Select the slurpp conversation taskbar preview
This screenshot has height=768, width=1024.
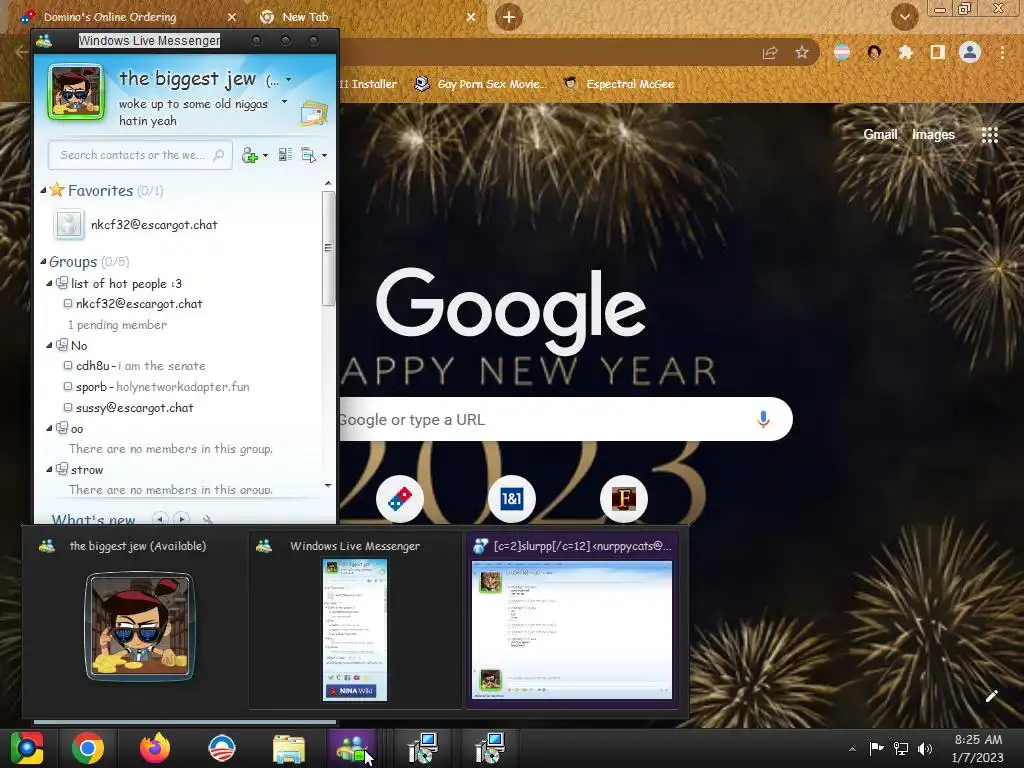(x=572, y=620)
